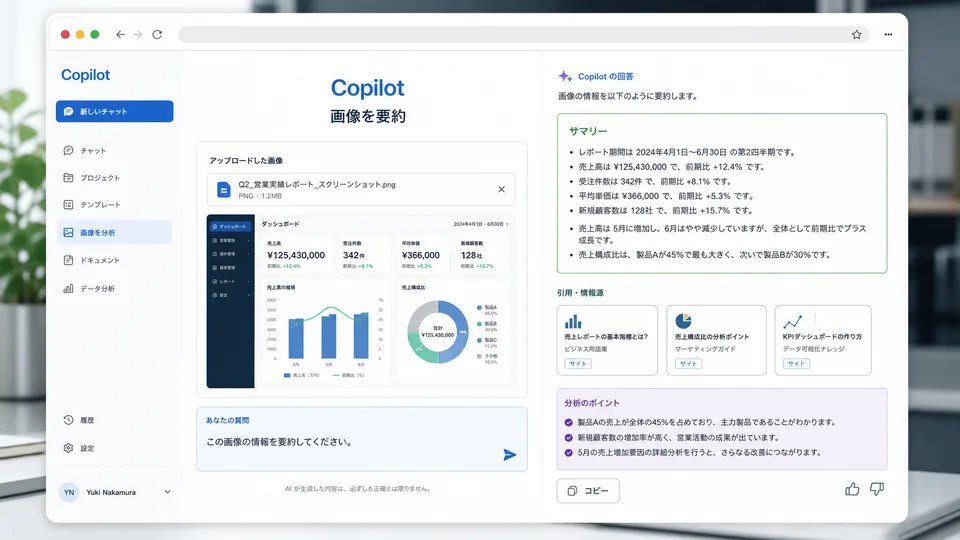Copy the answer with コピー button
Image resolution: width=960 pixels, height=540 pixels.
(588, 491)
